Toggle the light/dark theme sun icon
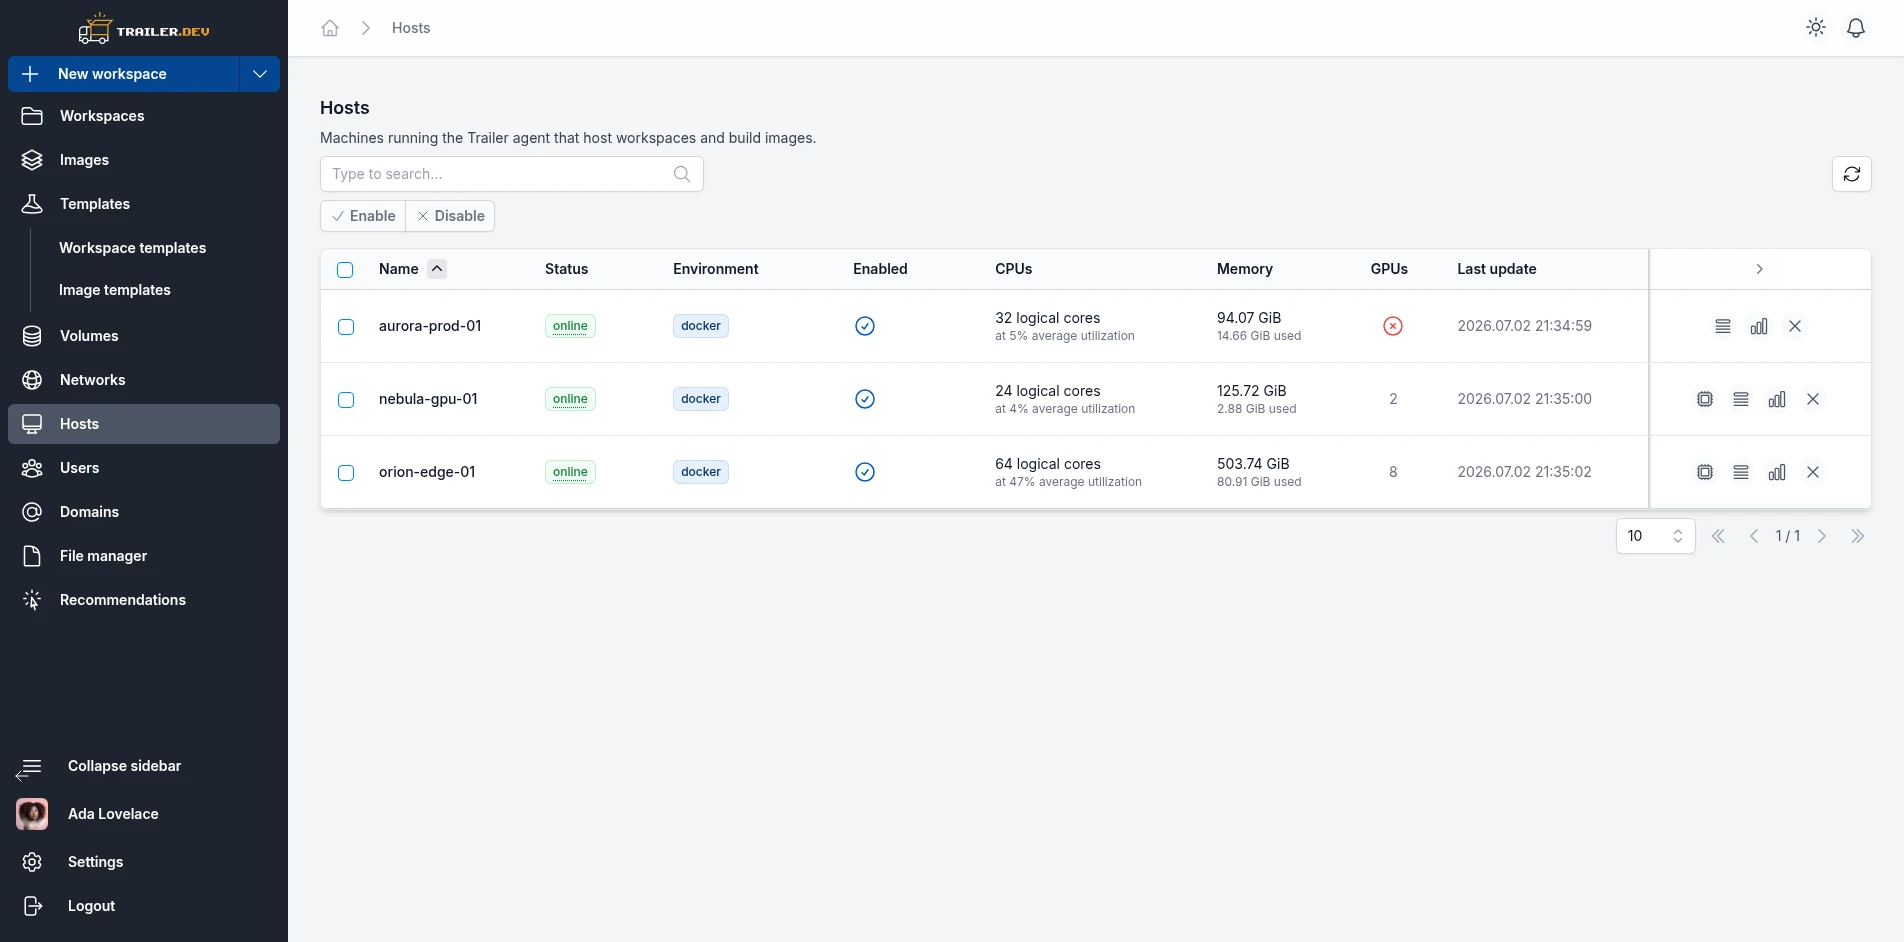The height and width of the screenshot is (942, 1904). coord(1816,28)
